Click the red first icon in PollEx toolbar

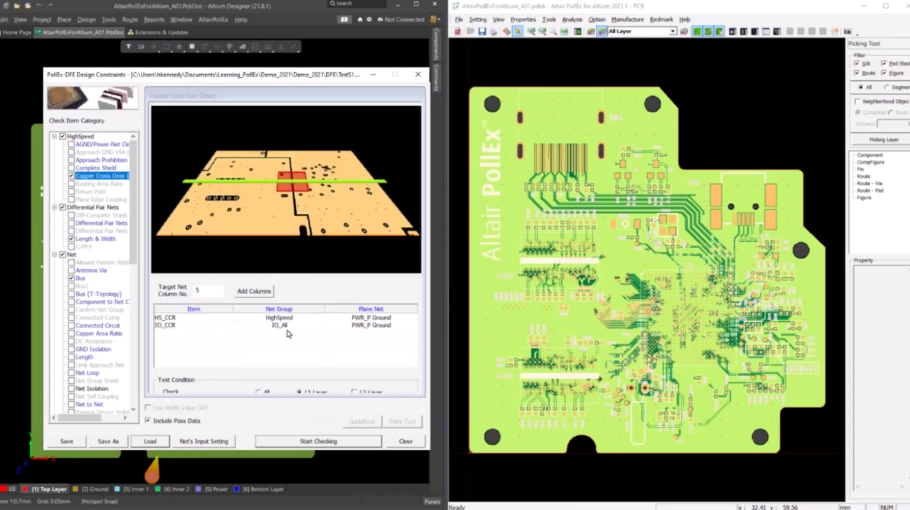click(458, 31)
